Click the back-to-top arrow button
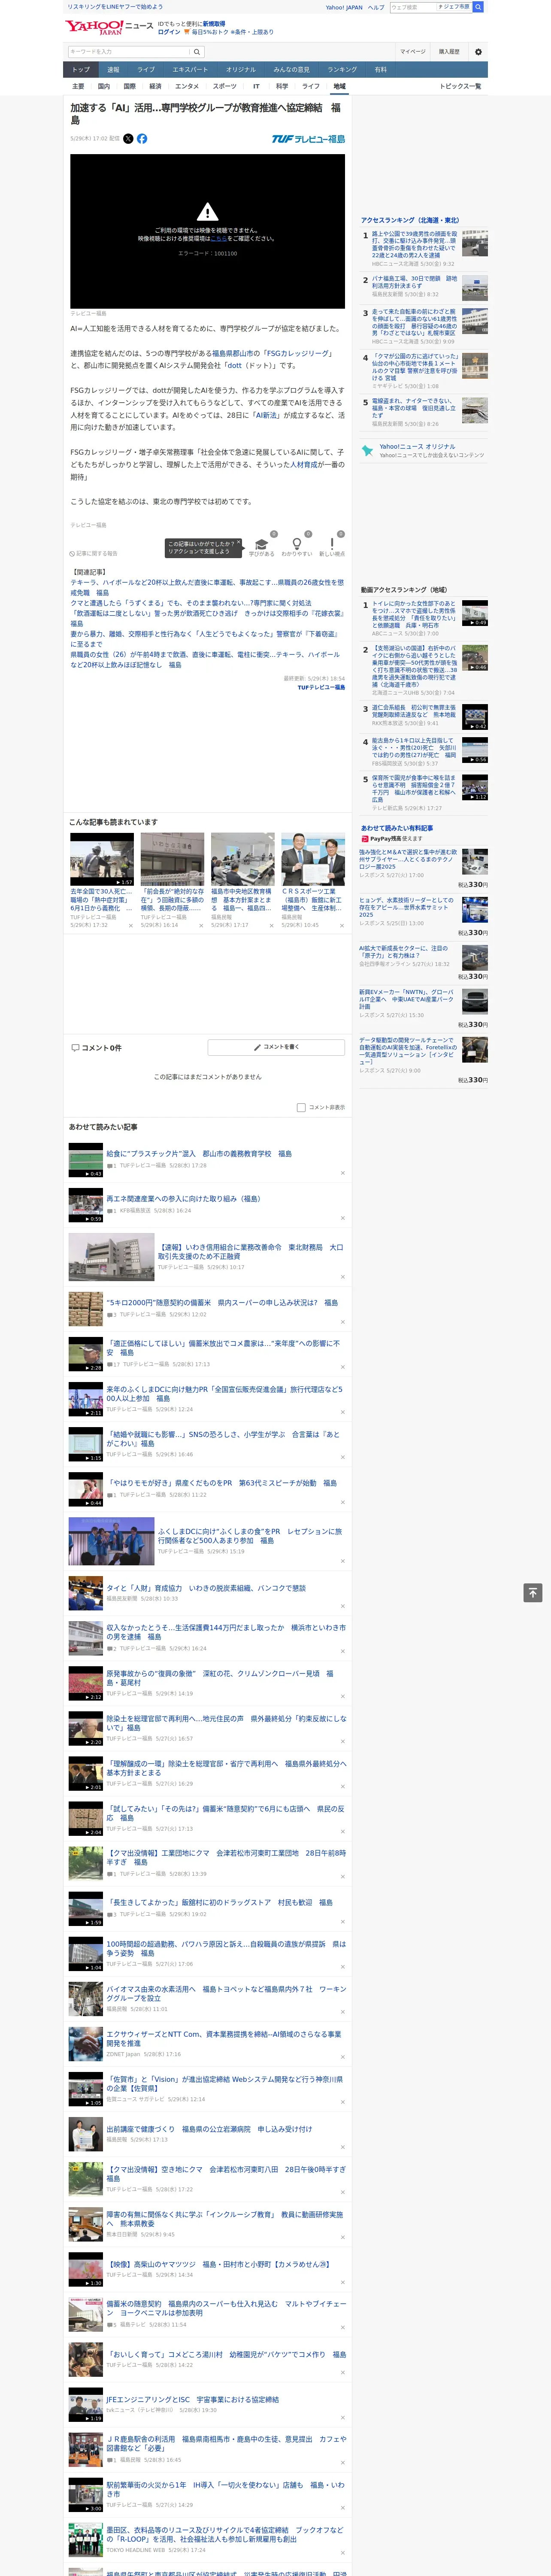This screenshot has width=551, height=2576. pos(533,1593)
